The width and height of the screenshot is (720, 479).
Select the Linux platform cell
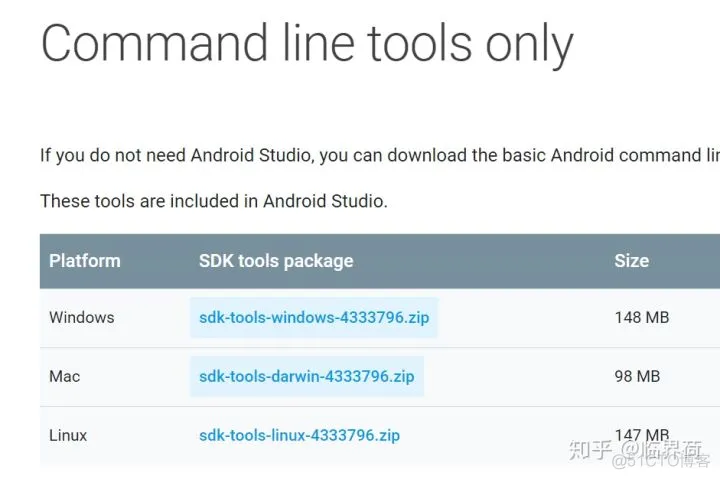68,435
